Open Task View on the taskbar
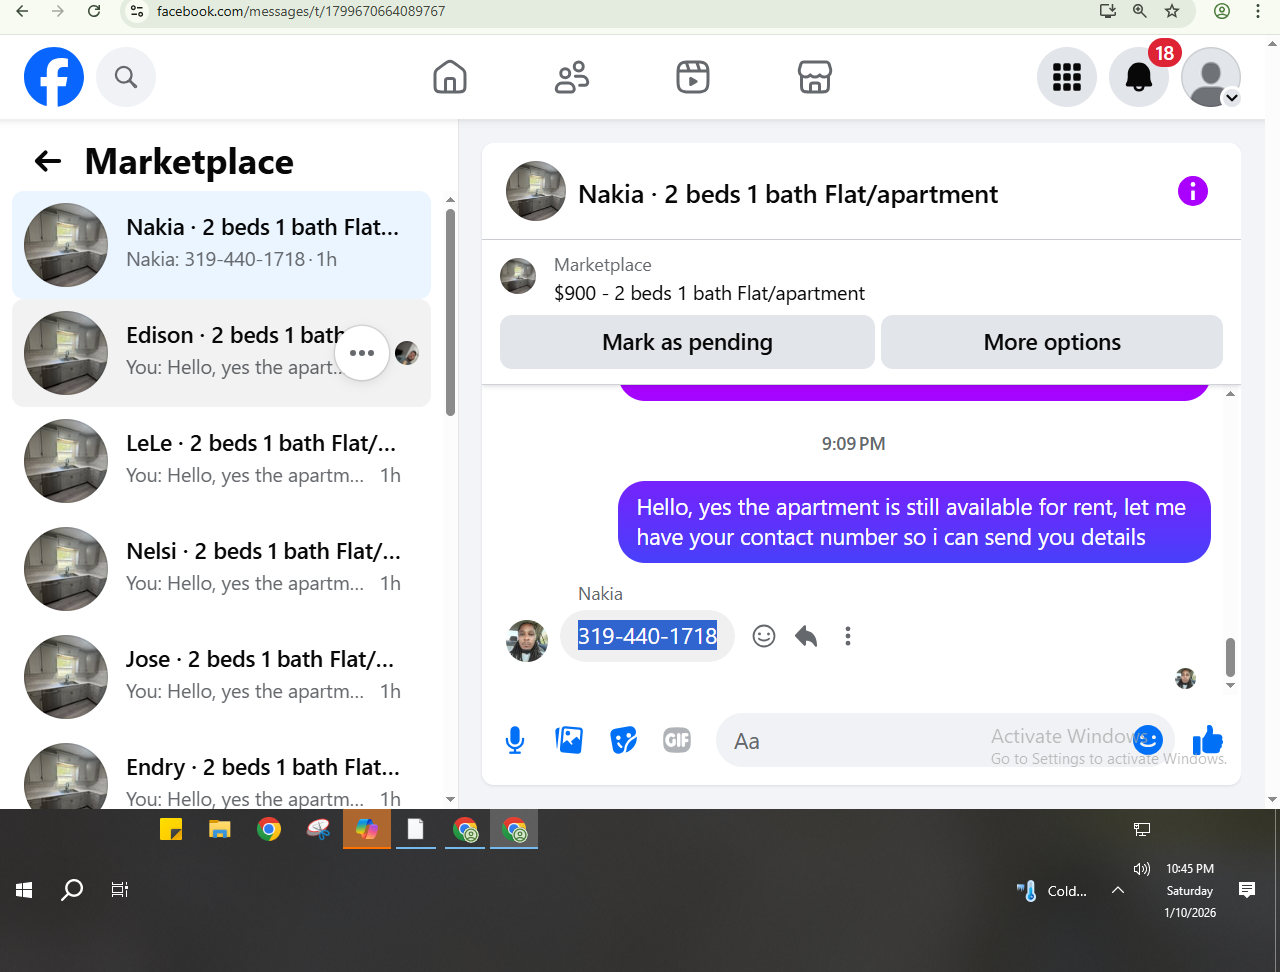The height and width of the screenshot is (972, 1280). [120, 889]
